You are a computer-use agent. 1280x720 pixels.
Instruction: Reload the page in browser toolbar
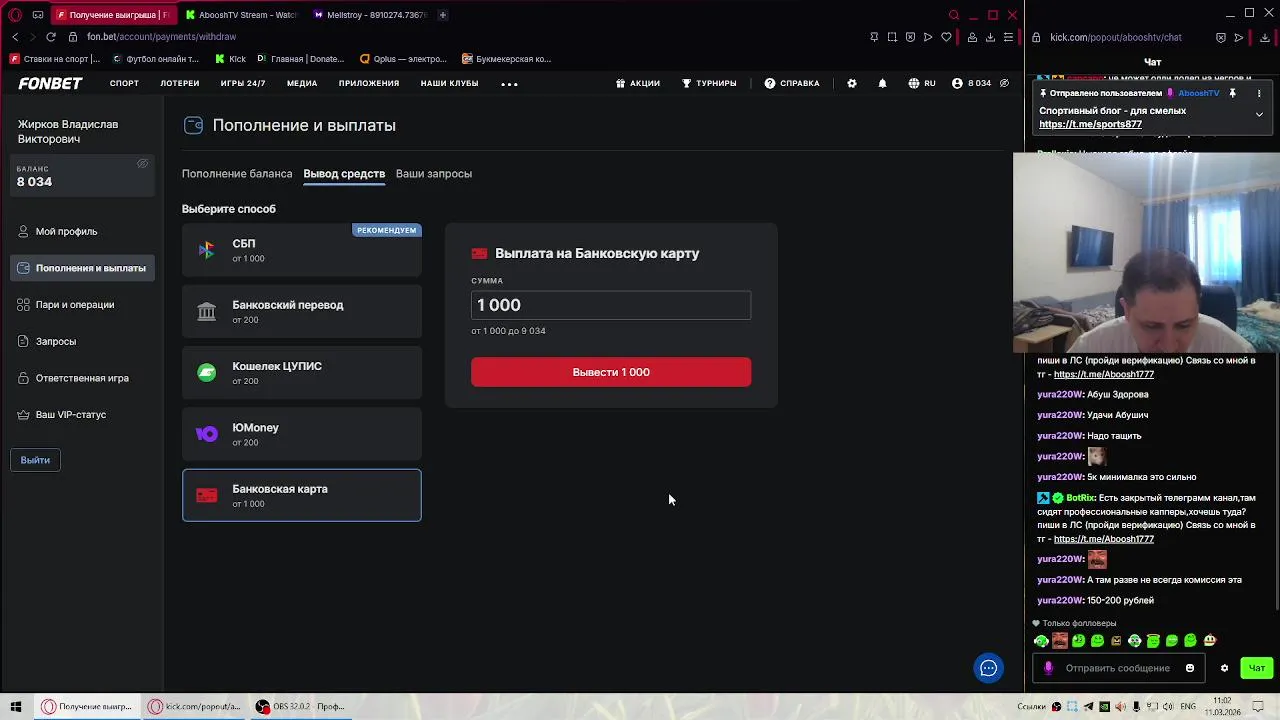tap(51, 37)
